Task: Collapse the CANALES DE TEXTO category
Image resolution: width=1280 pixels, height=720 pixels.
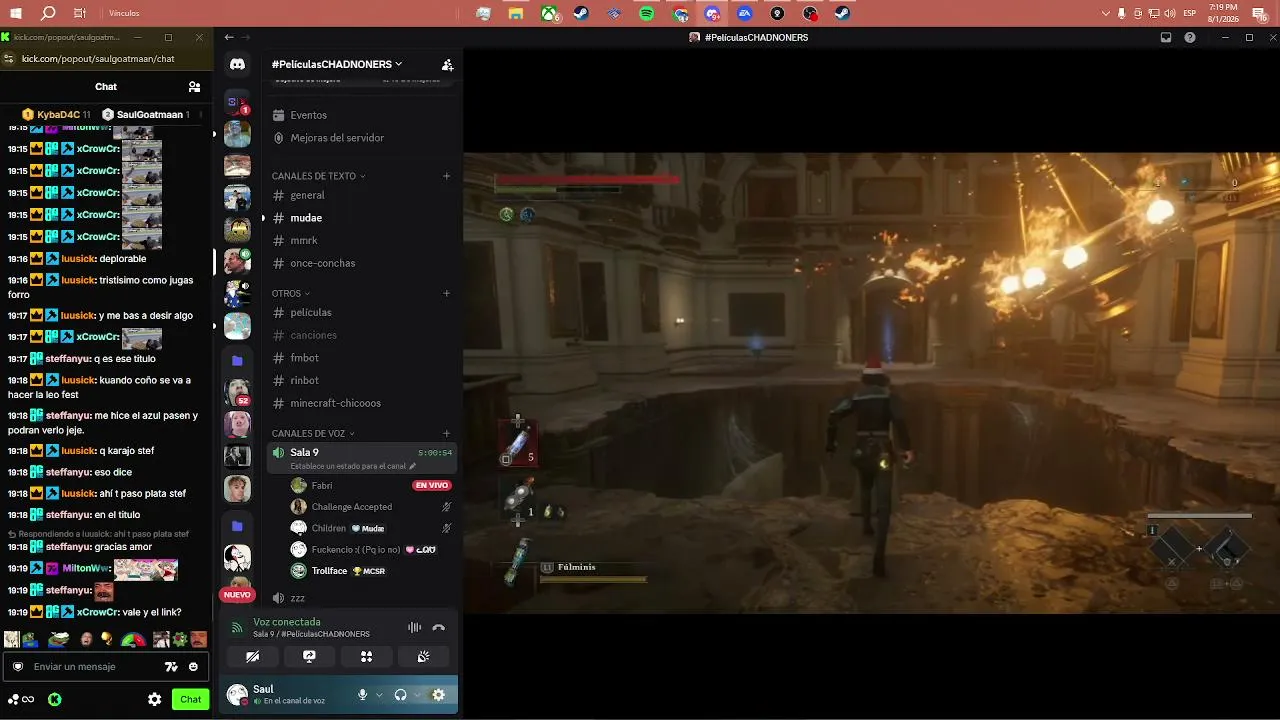Action: click(319, 176)
